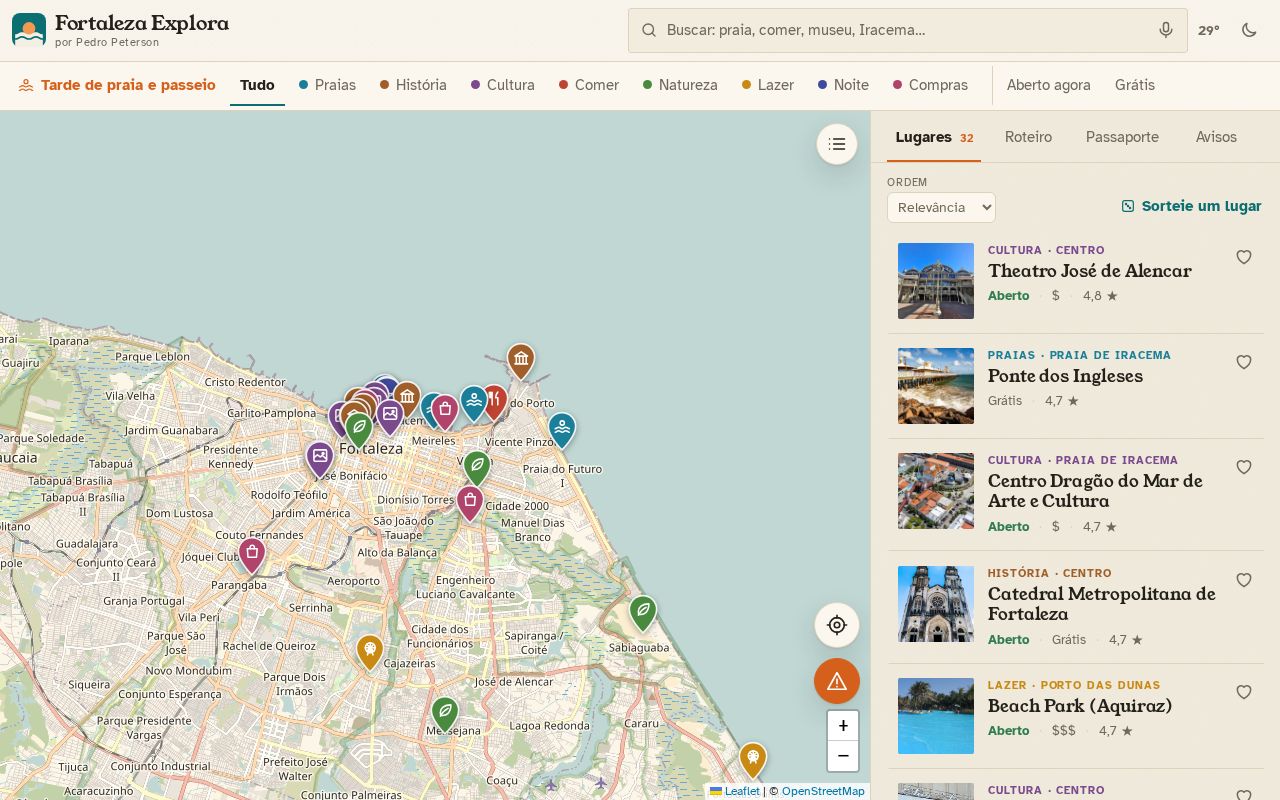Zoom in on the map
The height and width of the screenshot is (800, 1280).
click(x=843, y=726)
